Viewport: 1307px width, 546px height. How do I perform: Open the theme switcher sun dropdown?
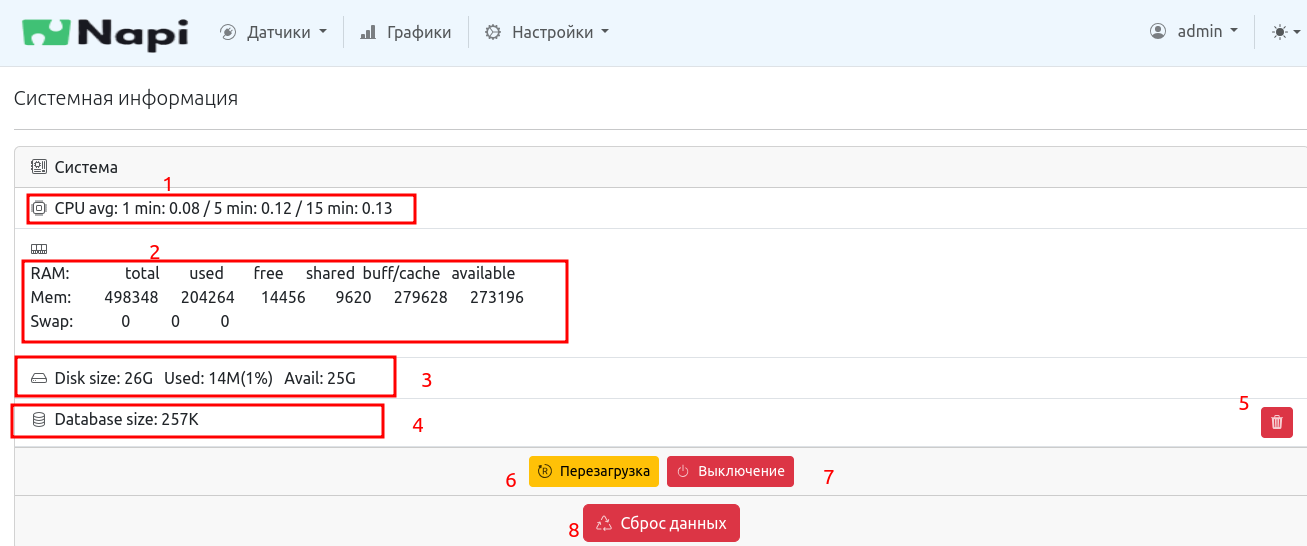(x=1285, y=32)
